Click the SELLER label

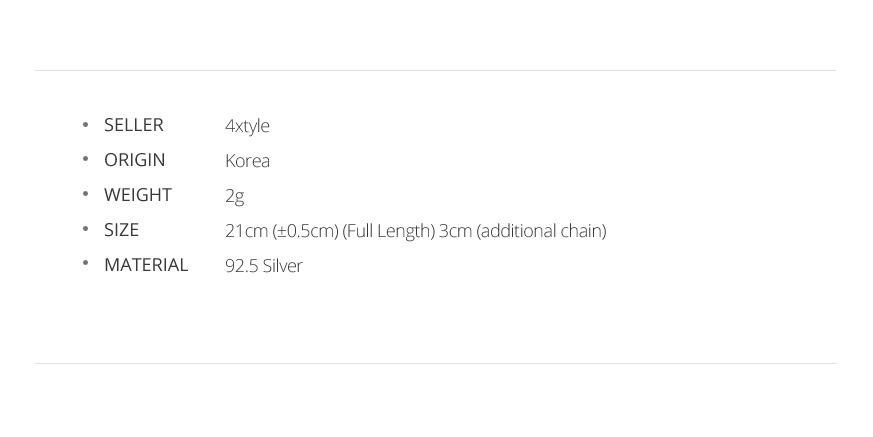134,125
